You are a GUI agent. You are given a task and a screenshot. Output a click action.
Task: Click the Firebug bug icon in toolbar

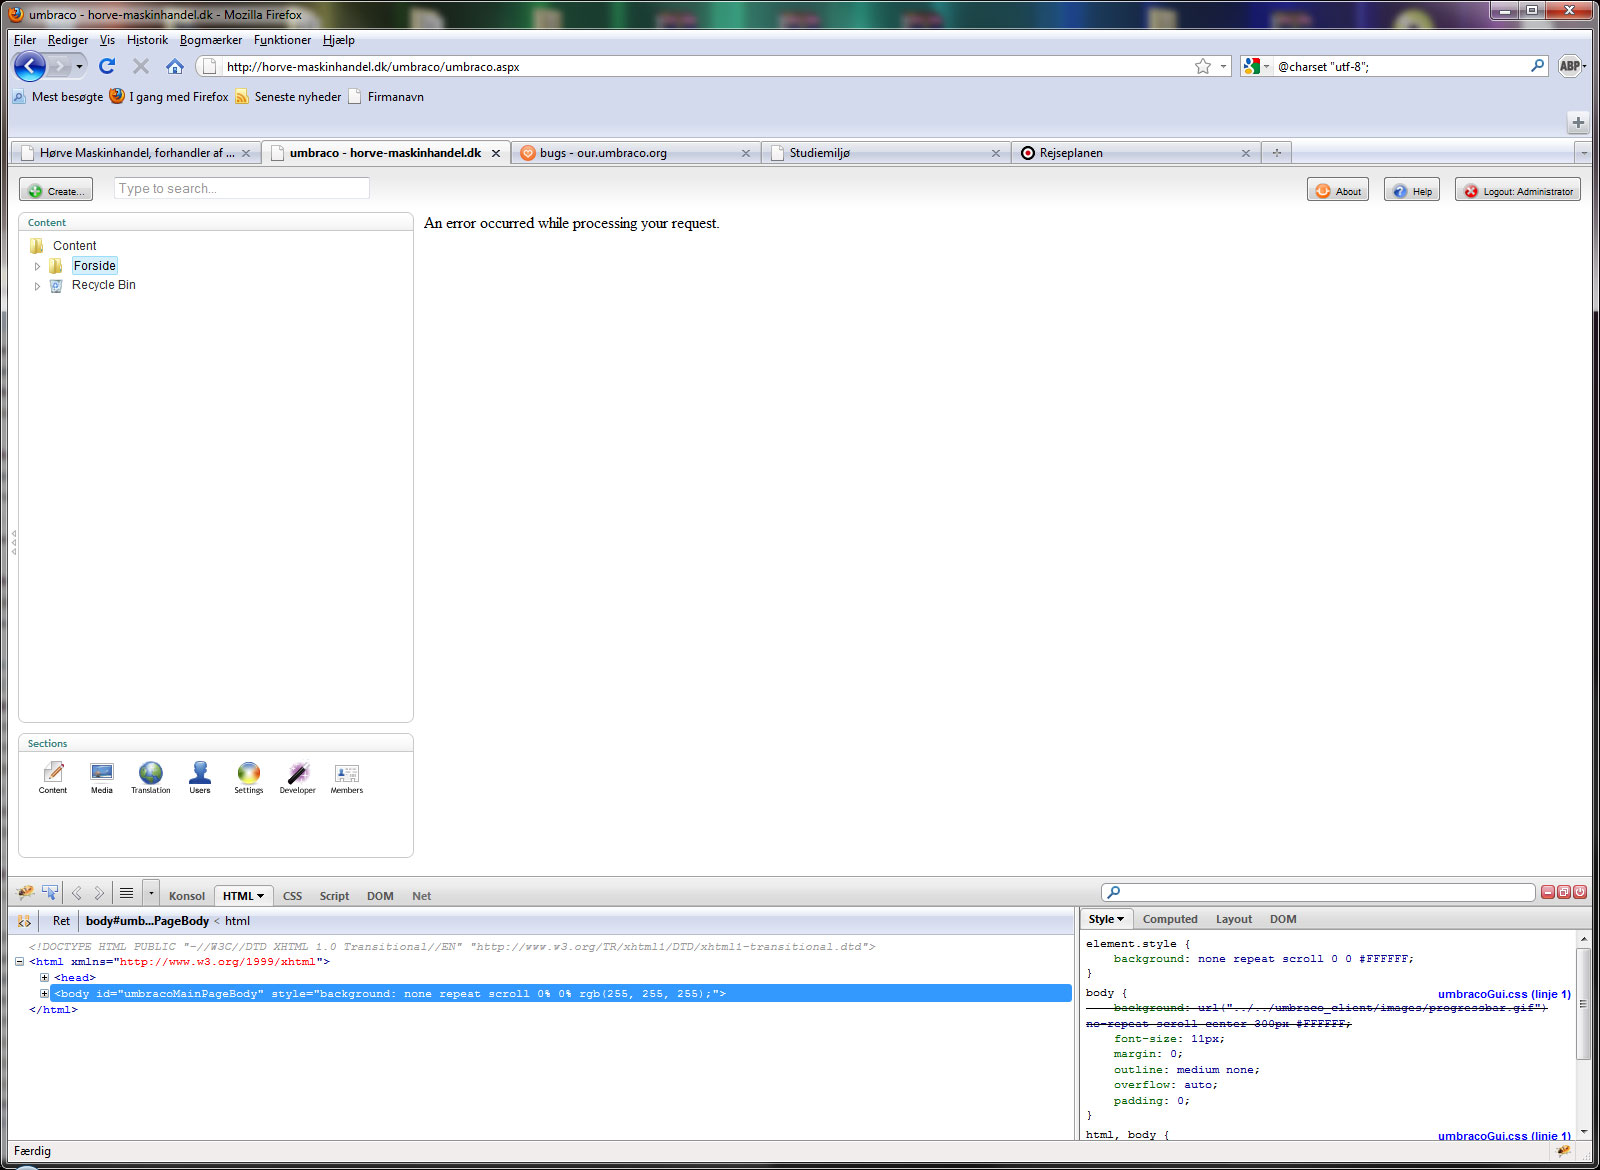[x=26, y=893]
